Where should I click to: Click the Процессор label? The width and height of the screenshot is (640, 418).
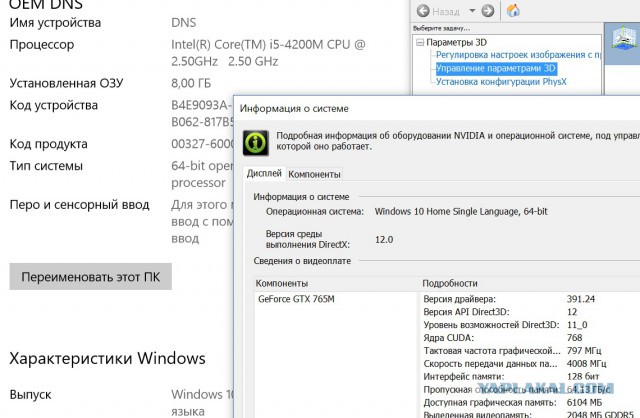coord(42,45)
